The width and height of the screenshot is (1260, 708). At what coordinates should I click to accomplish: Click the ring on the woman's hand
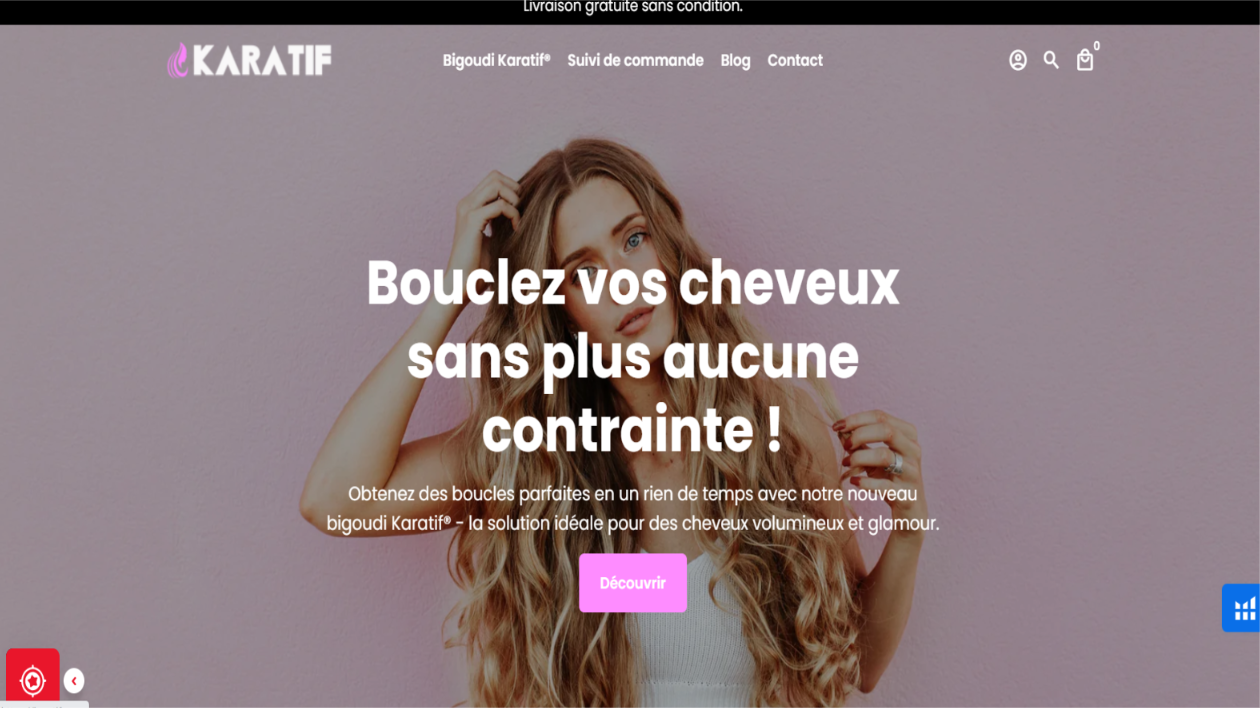[x=895, y=464]
